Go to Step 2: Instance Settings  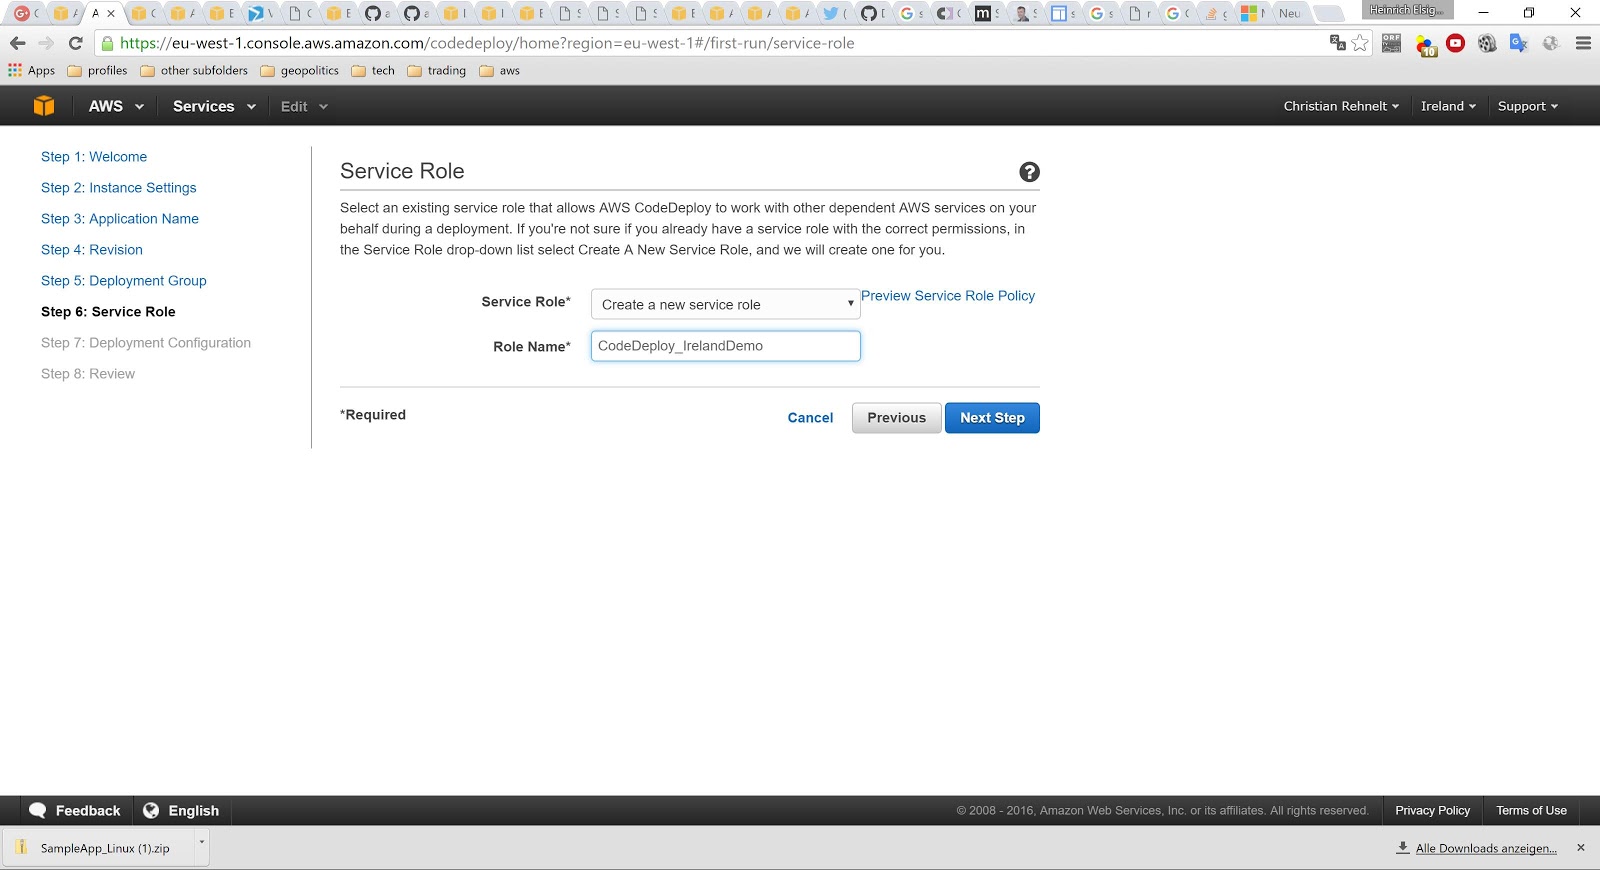coord(119,188)
